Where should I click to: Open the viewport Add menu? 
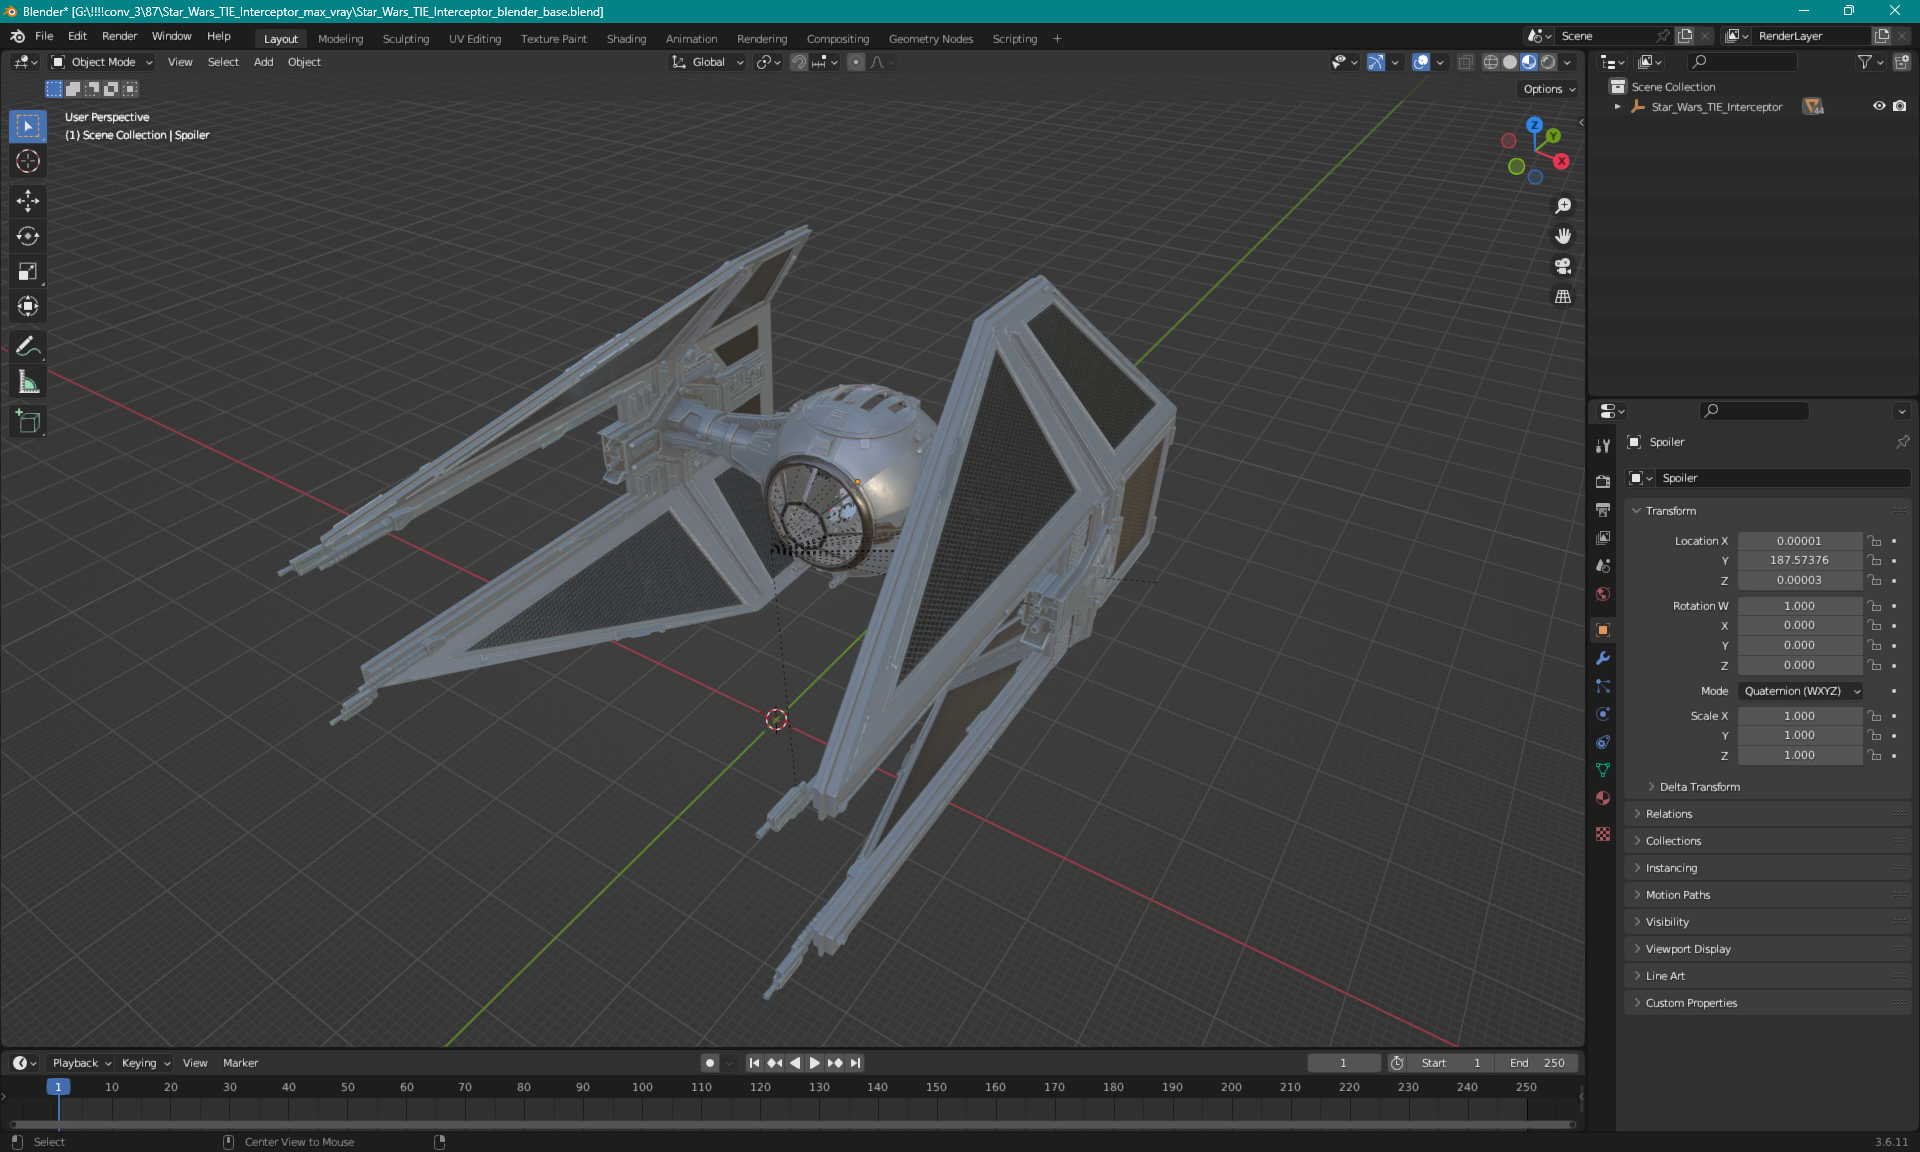[263, 62]
